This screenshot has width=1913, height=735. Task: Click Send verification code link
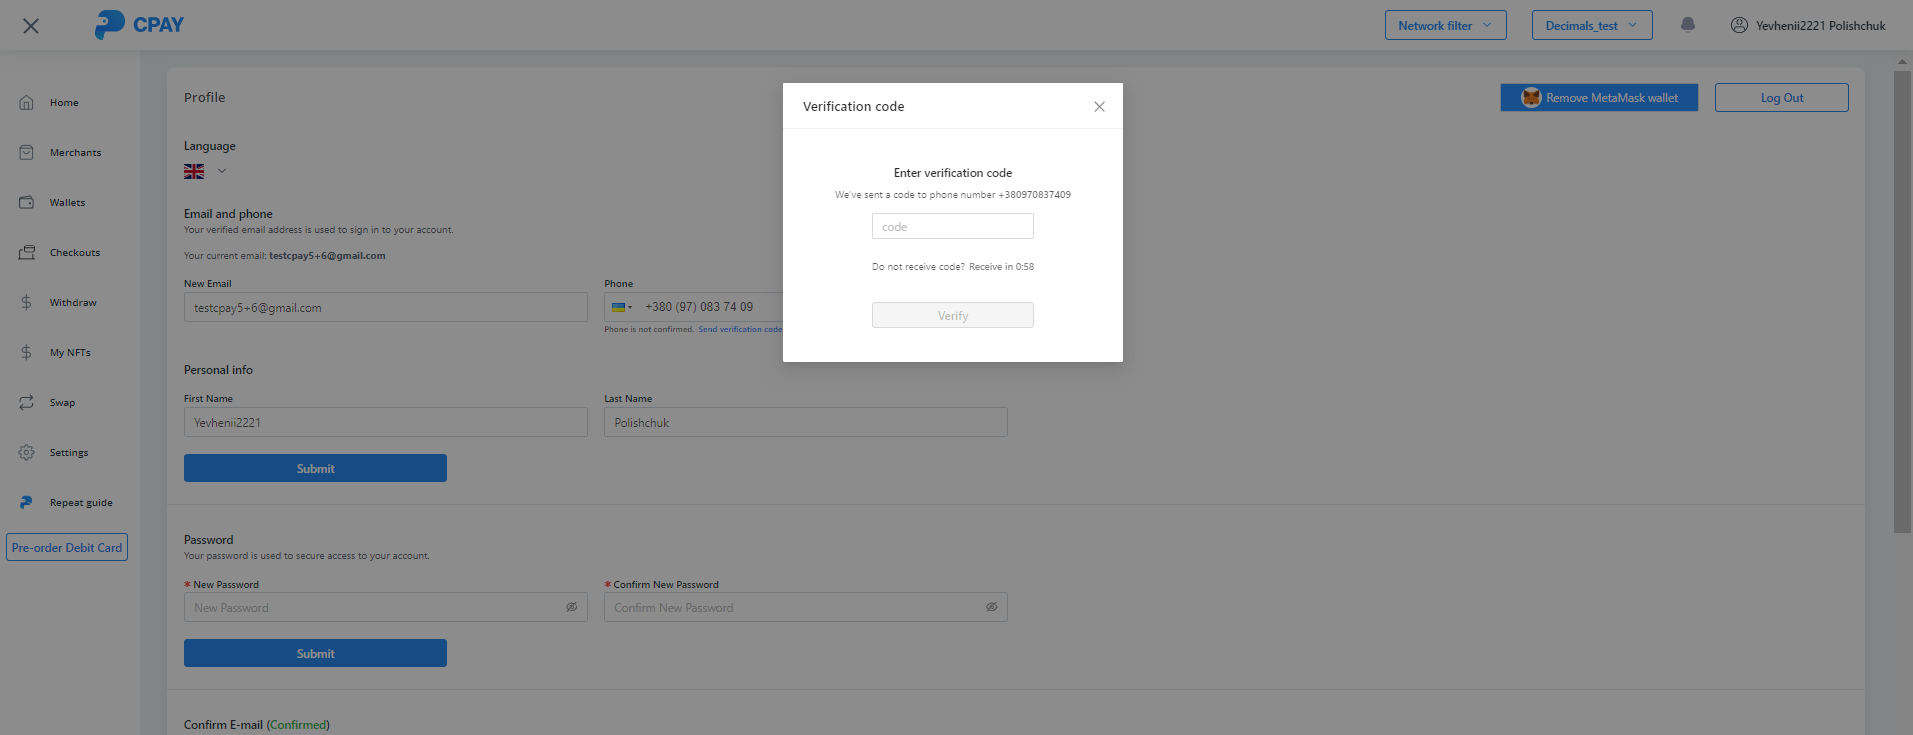coord(740,329)
